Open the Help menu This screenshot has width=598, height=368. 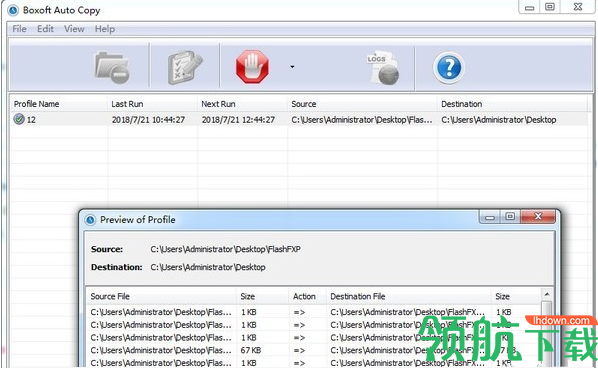tap(105, 29)
